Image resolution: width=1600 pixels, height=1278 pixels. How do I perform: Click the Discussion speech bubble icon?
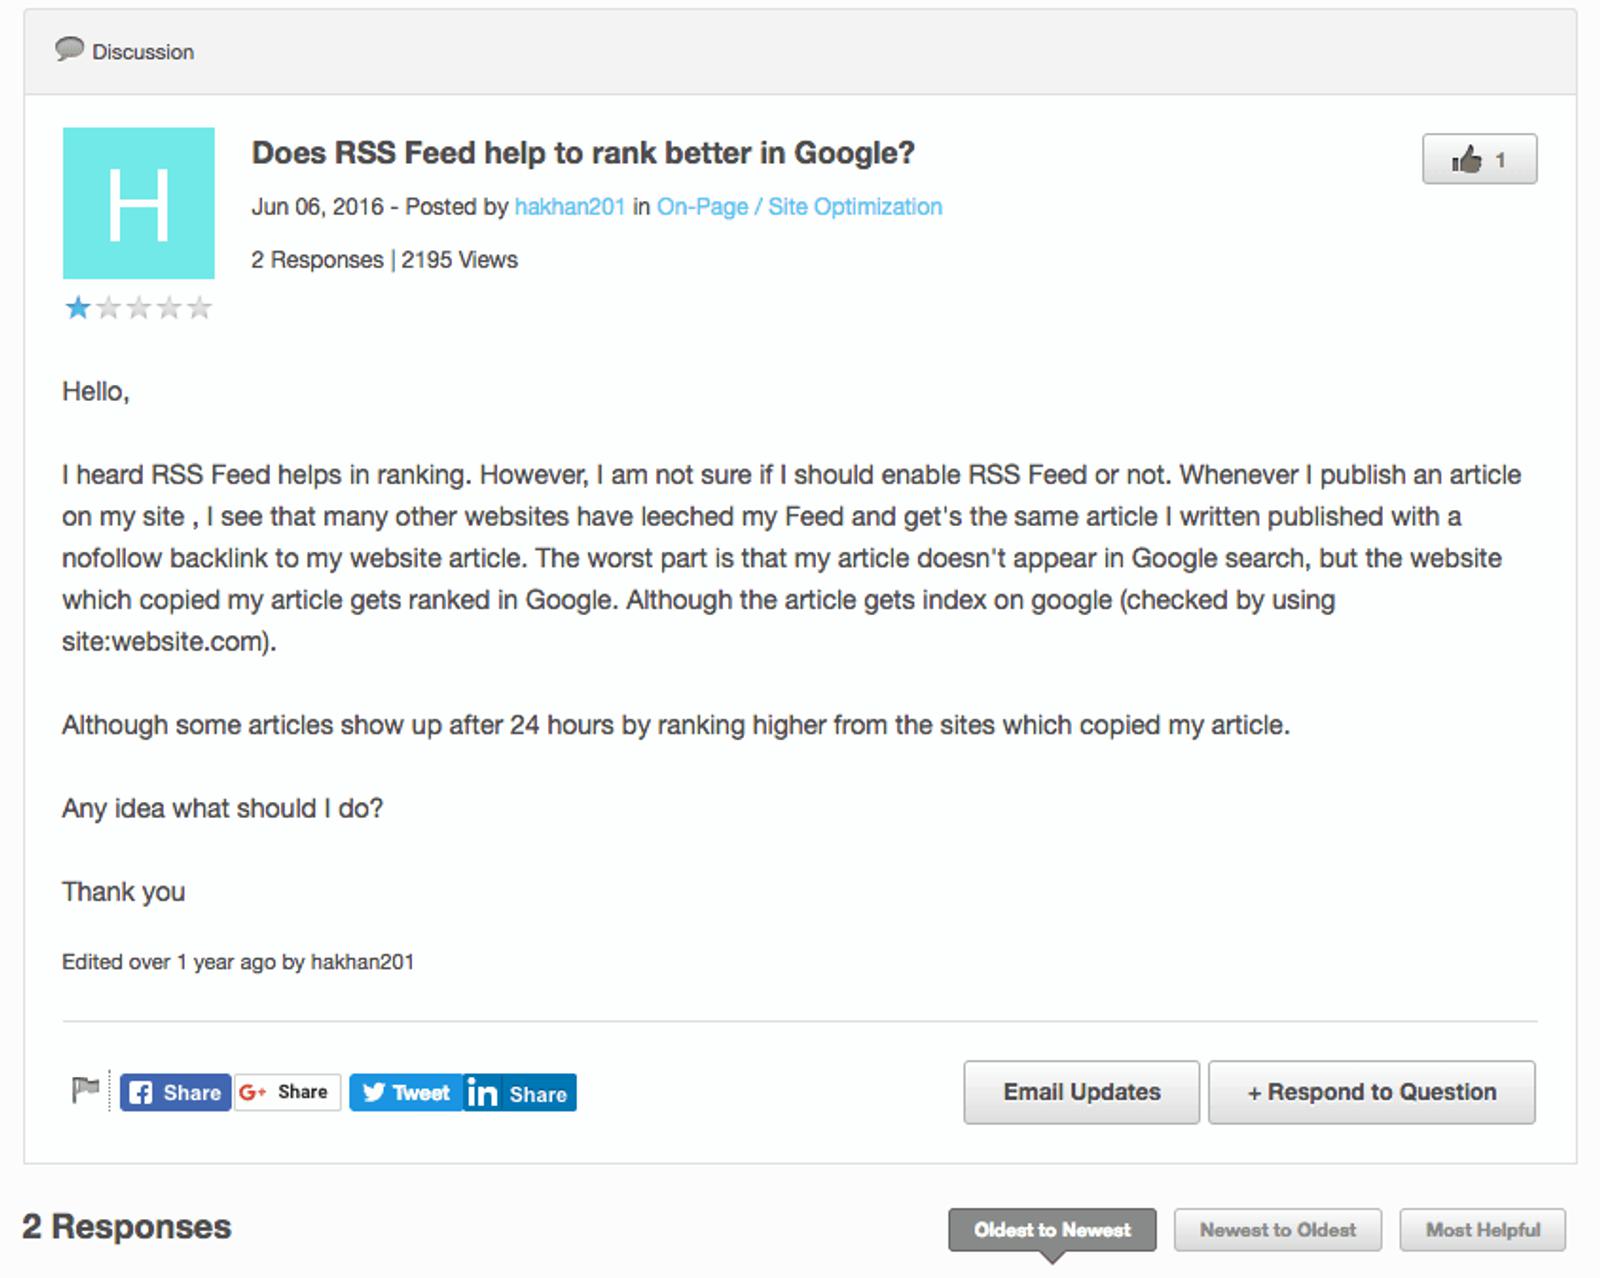[x=71, y=49]
